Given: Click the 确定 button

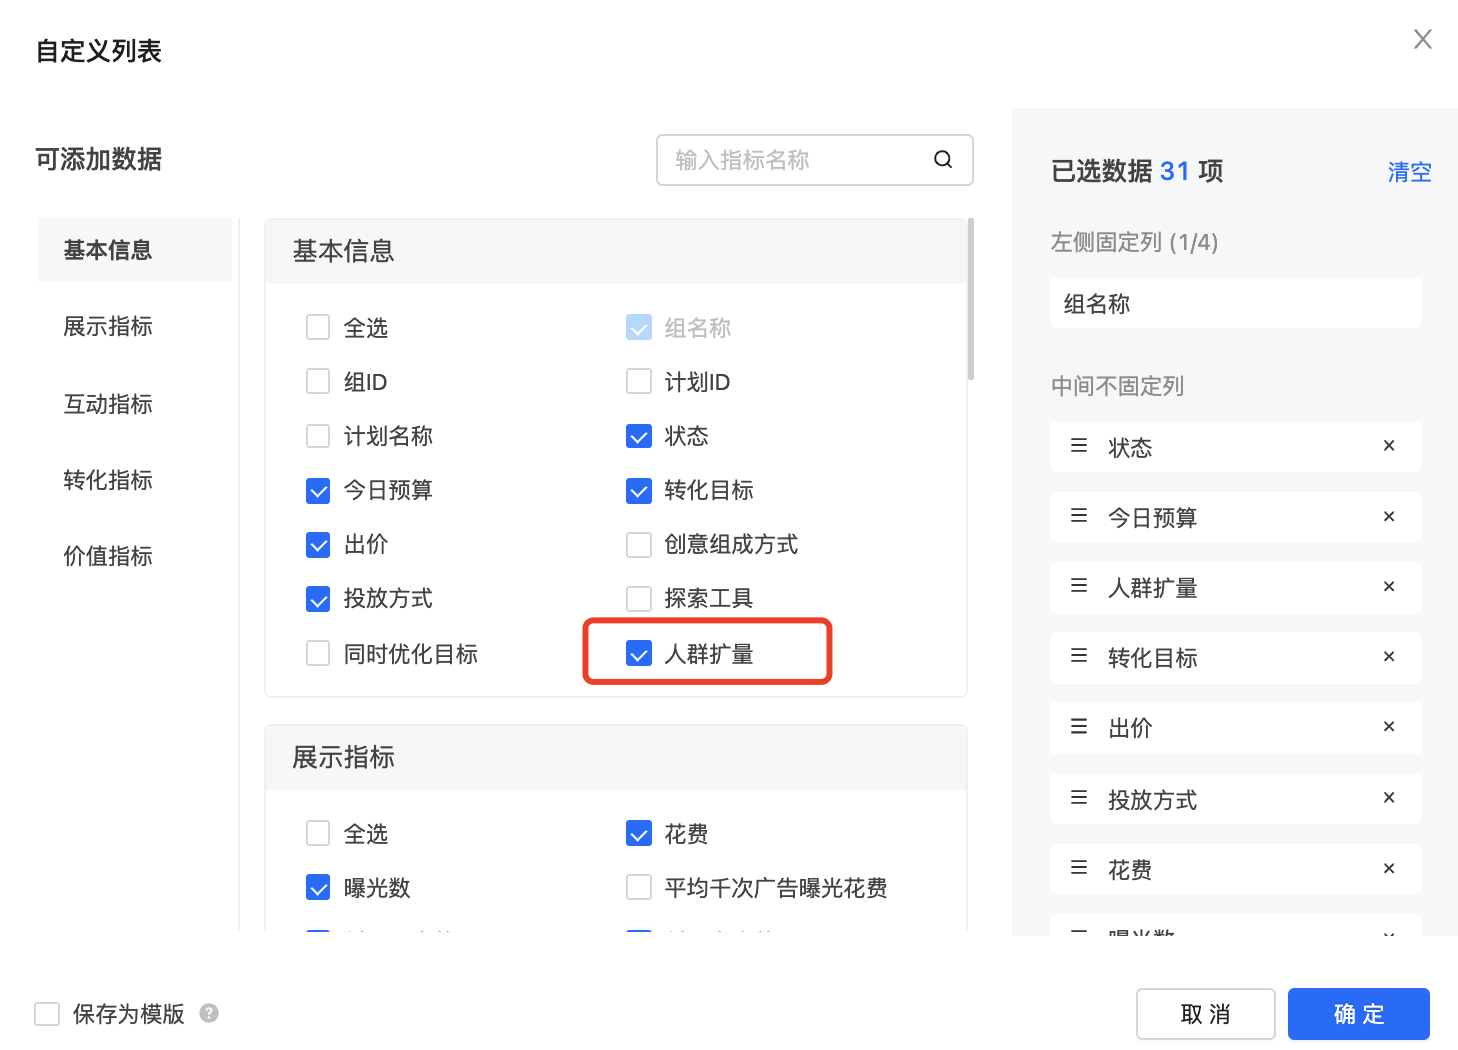Looking at the screenshot, I should tap(1358, 1013).
